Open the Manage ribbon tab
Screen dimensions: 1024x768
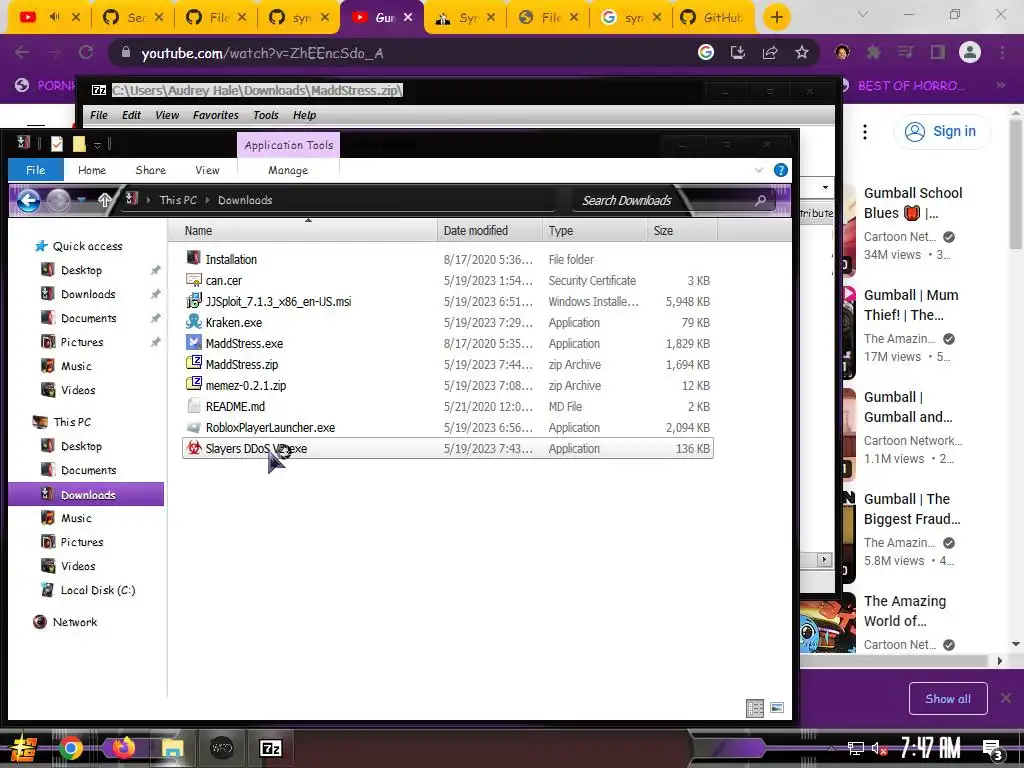(x=288, y=170)
